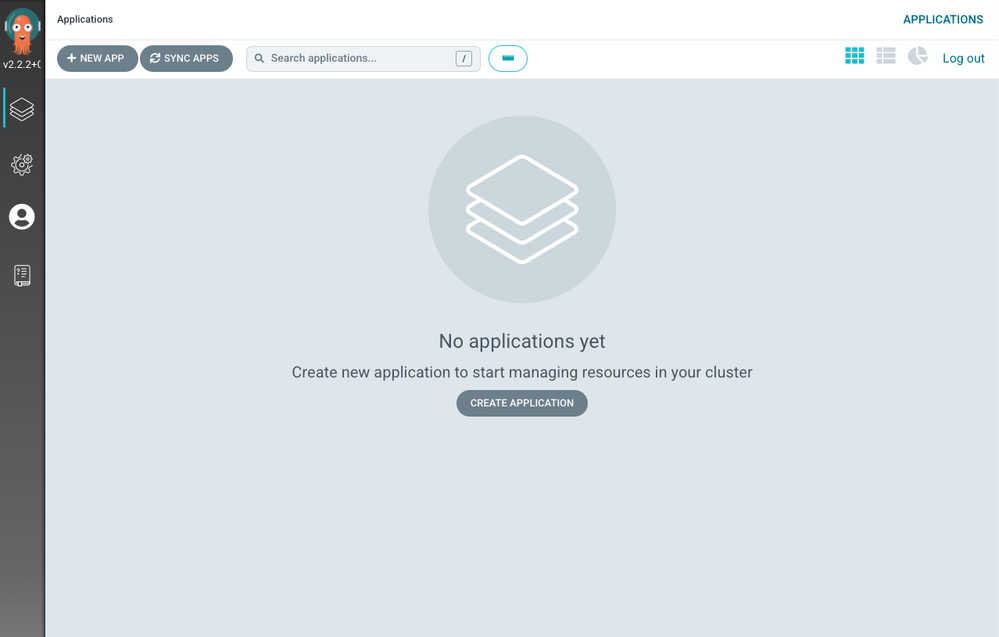The width and height of the screenshot is (999, 637).
Task: Open Documentation book icon in sidebar
Action: click(22, 275)
